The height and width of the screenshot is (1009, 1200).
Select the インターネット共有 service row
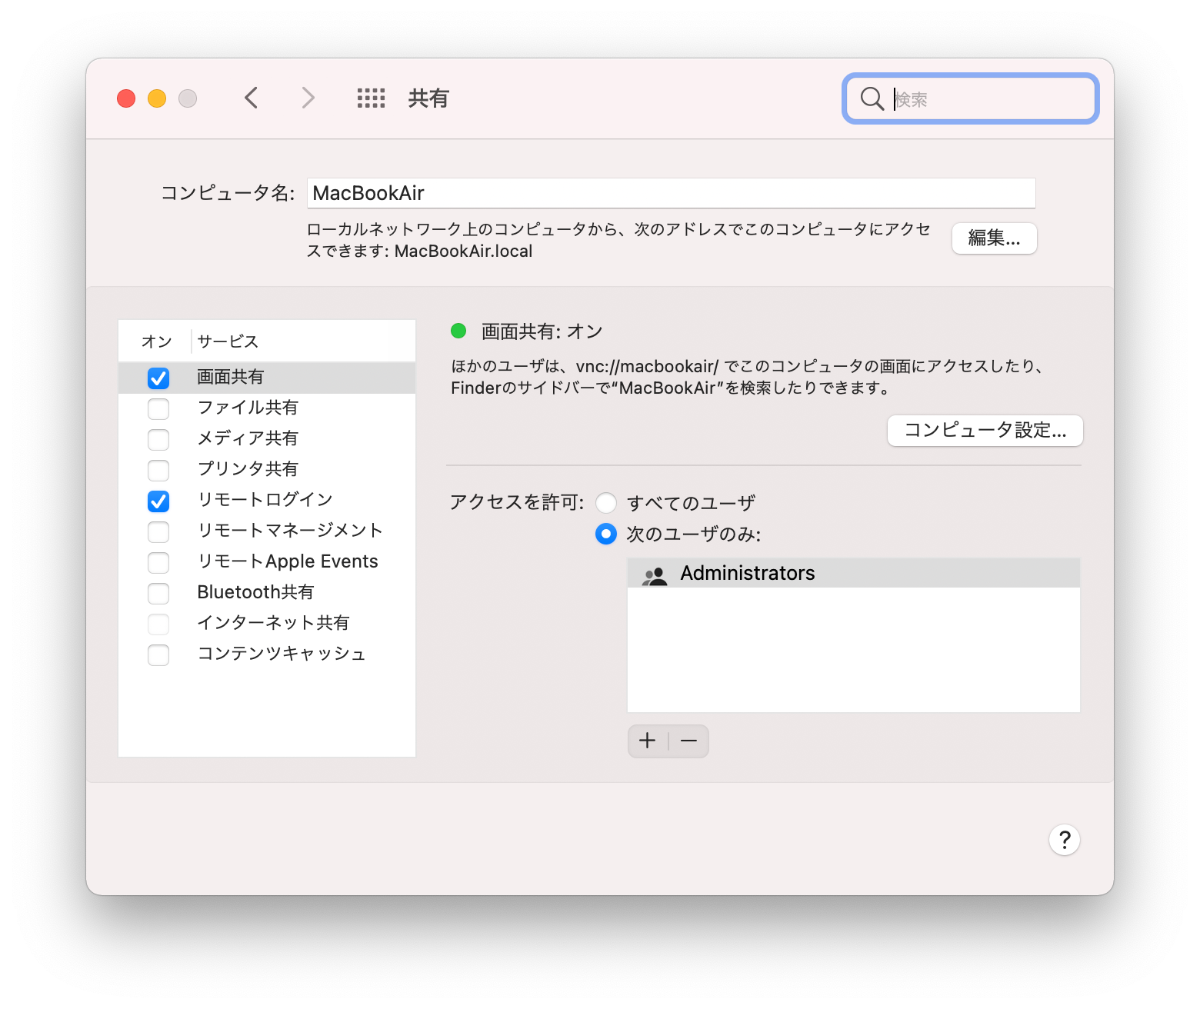267,623
